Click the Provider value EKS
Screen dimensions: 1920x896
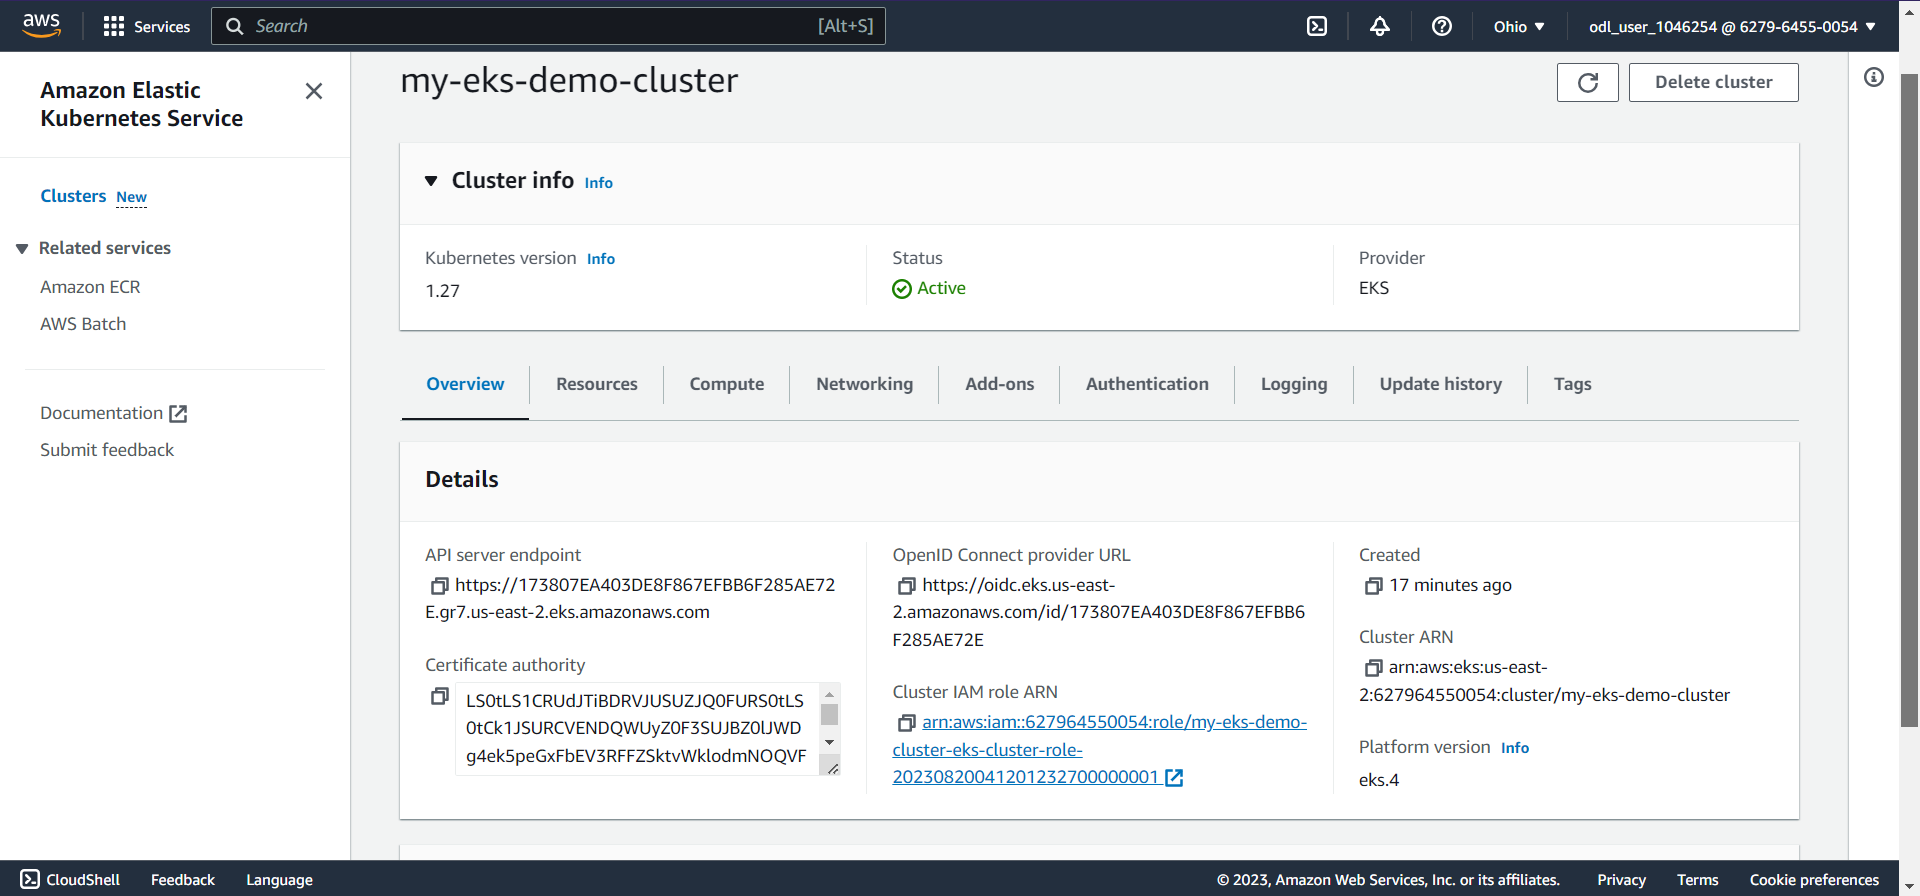click(x=1374, y=288)
